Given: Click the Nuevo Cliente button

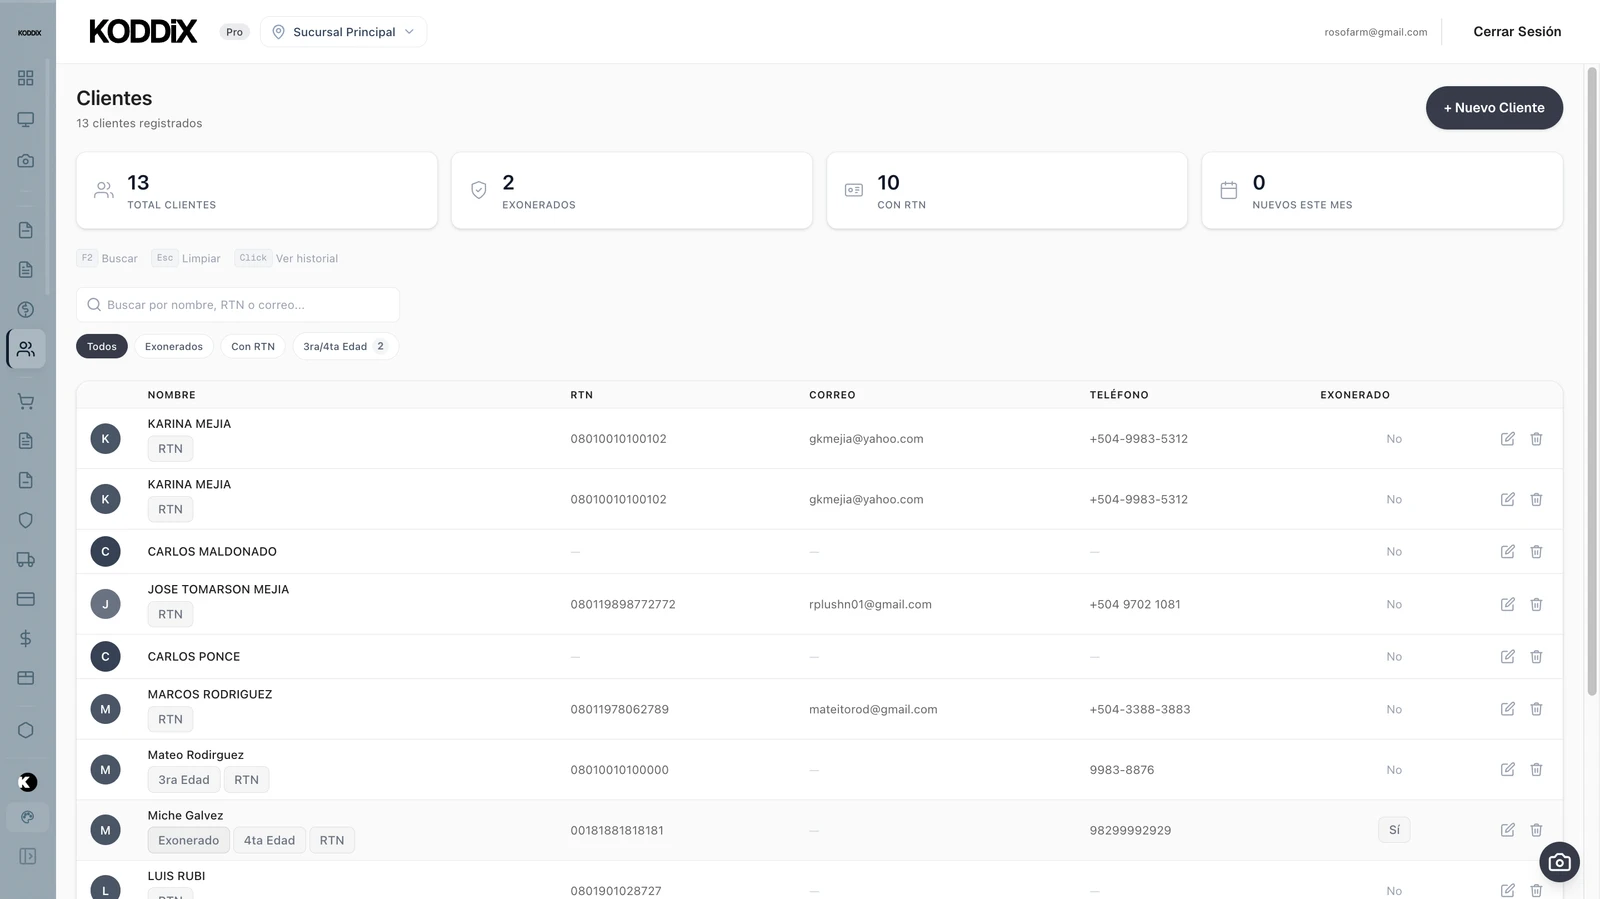Looking at the screenshot, I should [x=1493, y=108].
